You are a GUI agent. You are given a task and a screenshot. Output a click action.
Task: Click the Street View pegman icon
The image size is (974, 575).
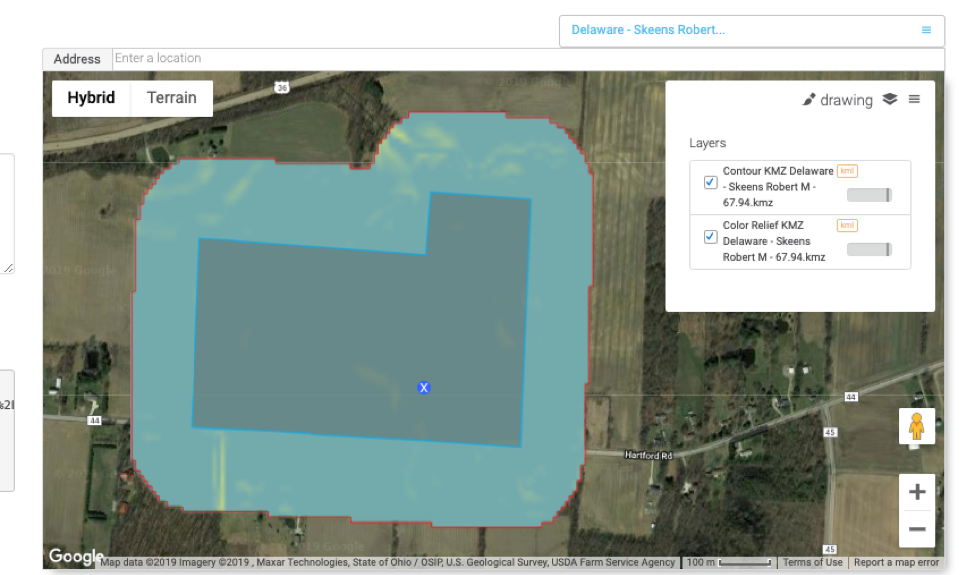[x=917, y=427]
